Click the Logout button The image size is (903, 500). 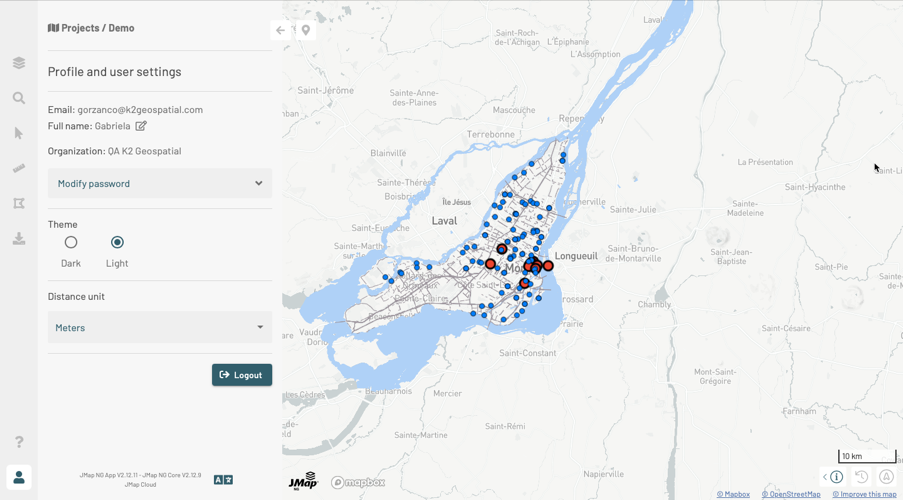pos(242,375)
